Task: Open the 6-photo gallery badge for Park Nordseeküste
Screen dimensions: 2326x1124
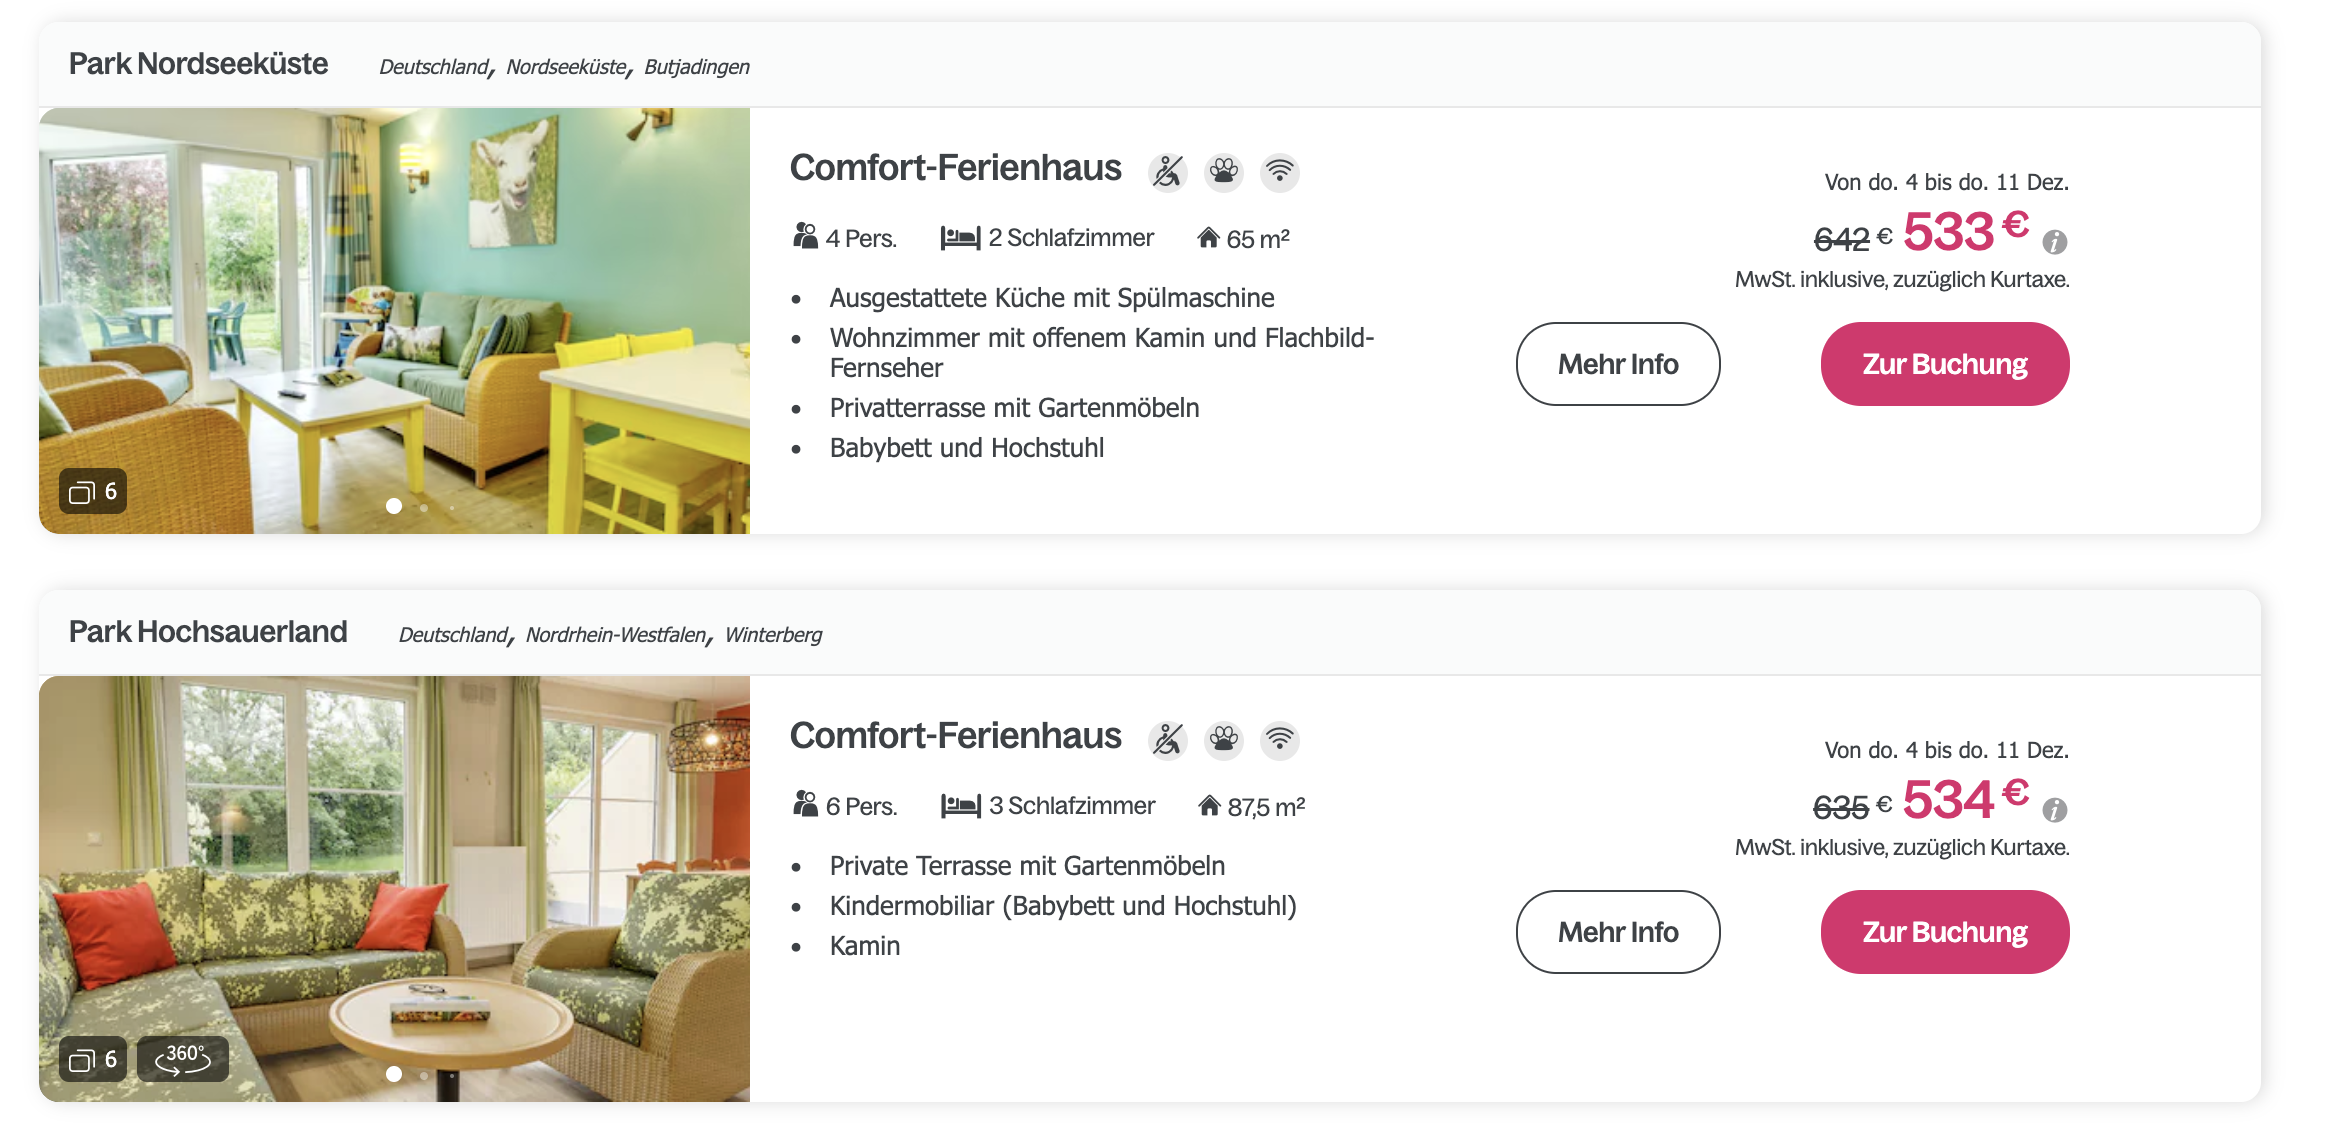Action: [x=93, y=491]
